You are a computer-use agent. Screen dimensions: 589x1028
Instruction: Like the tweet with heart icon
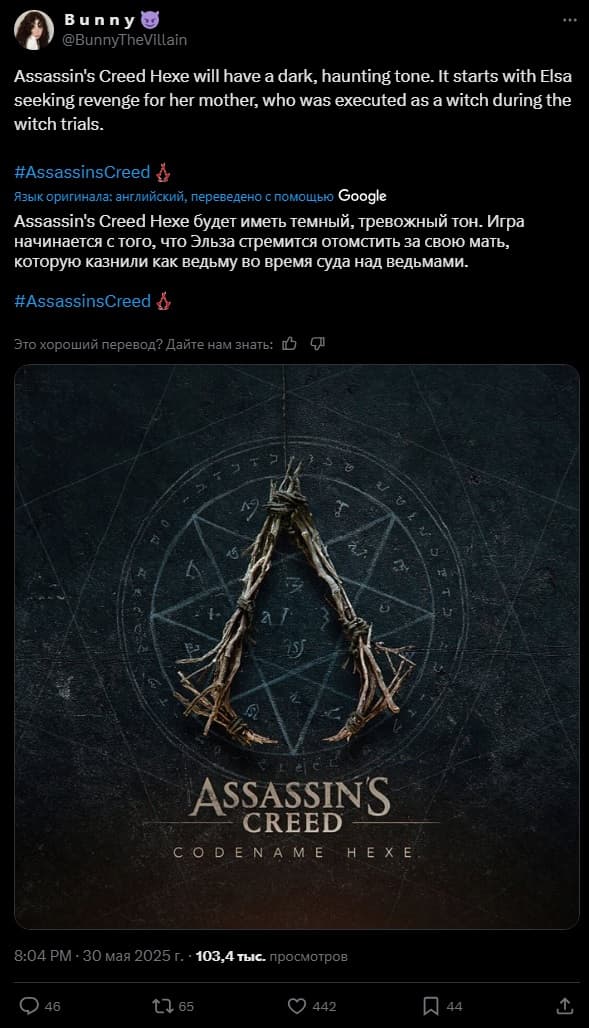coord(297,1006)
